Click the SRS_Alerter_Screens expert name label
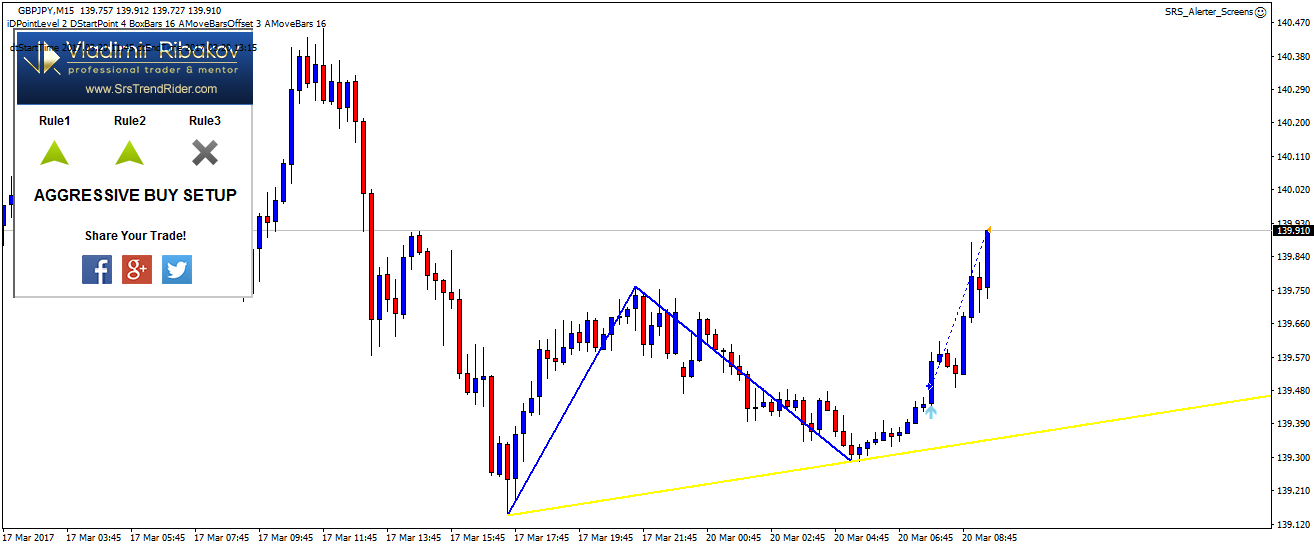Viewport: 1314px width, 549px height. point(1208,12)
